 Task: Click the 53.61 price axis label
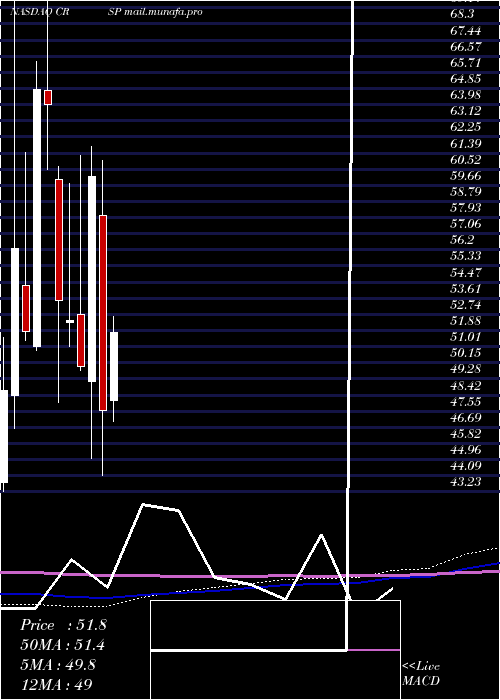[466, 289]
